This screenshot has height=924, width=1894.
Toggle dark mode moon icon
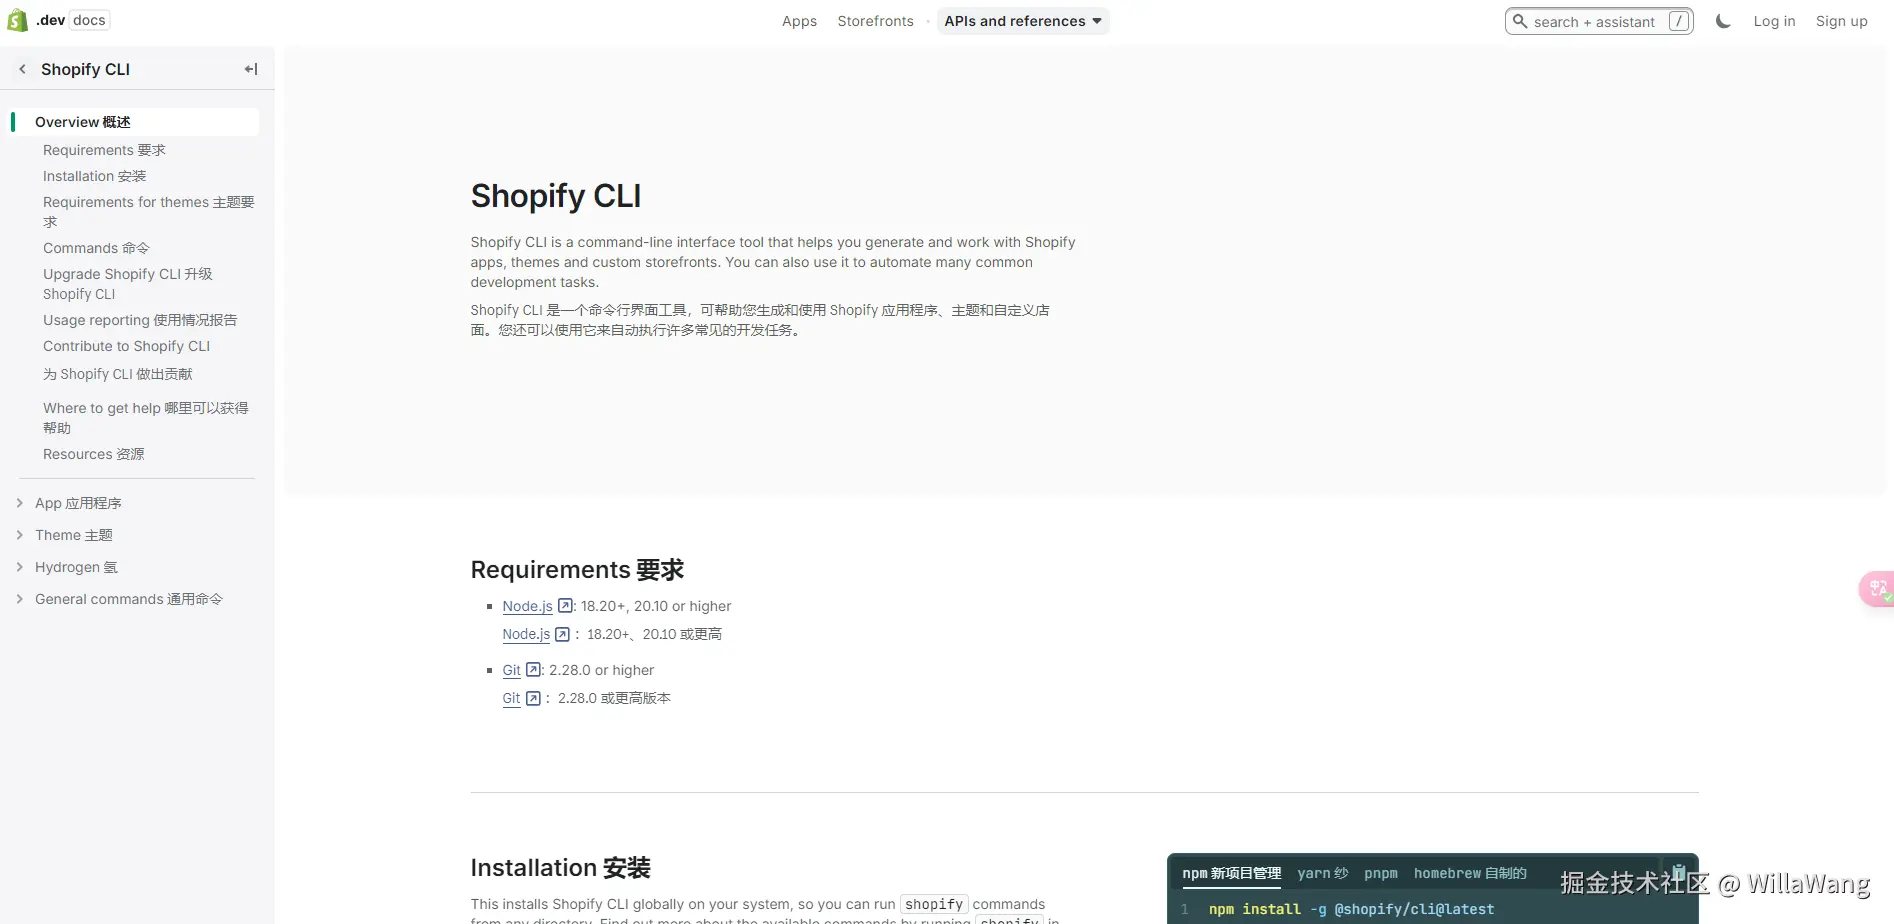click(1723, 21)
